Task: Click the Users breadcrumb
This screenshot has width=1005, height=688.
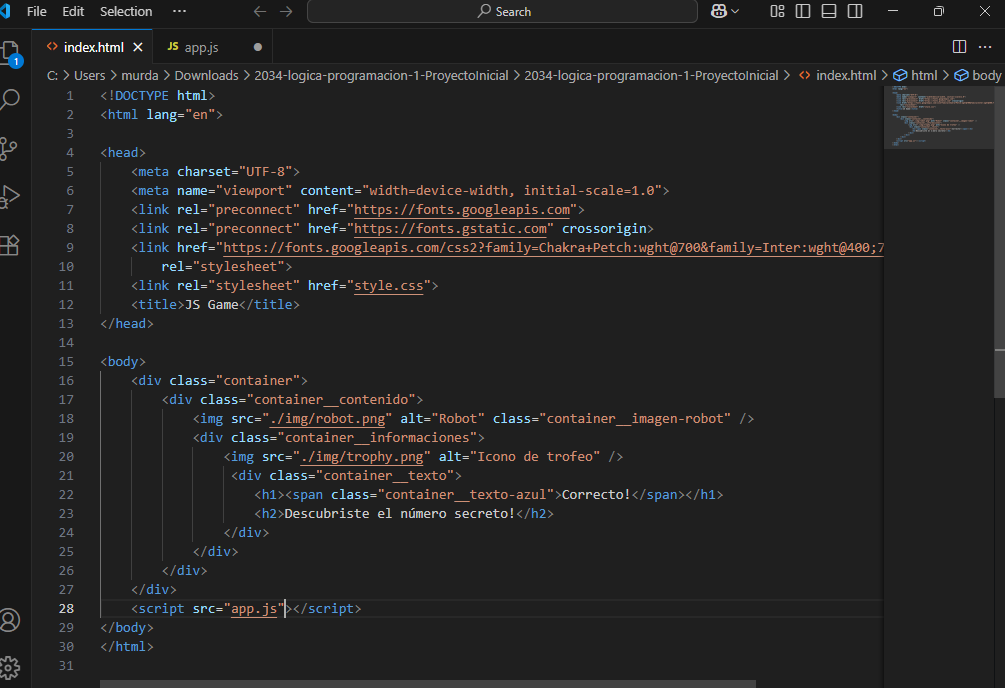Action: pyautogui.click(x=89, y=76)
